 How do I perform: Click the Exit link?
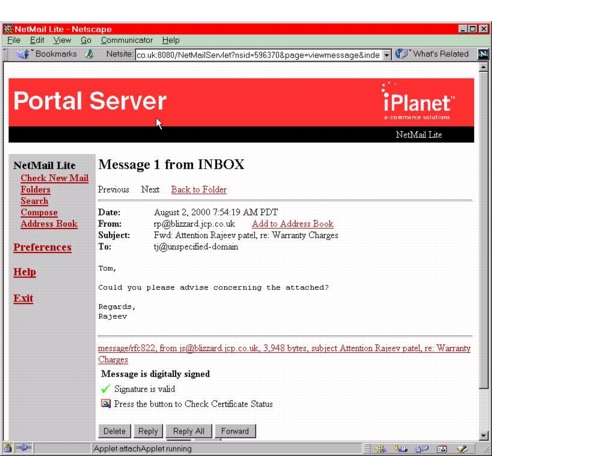click(x=23, y=298)
